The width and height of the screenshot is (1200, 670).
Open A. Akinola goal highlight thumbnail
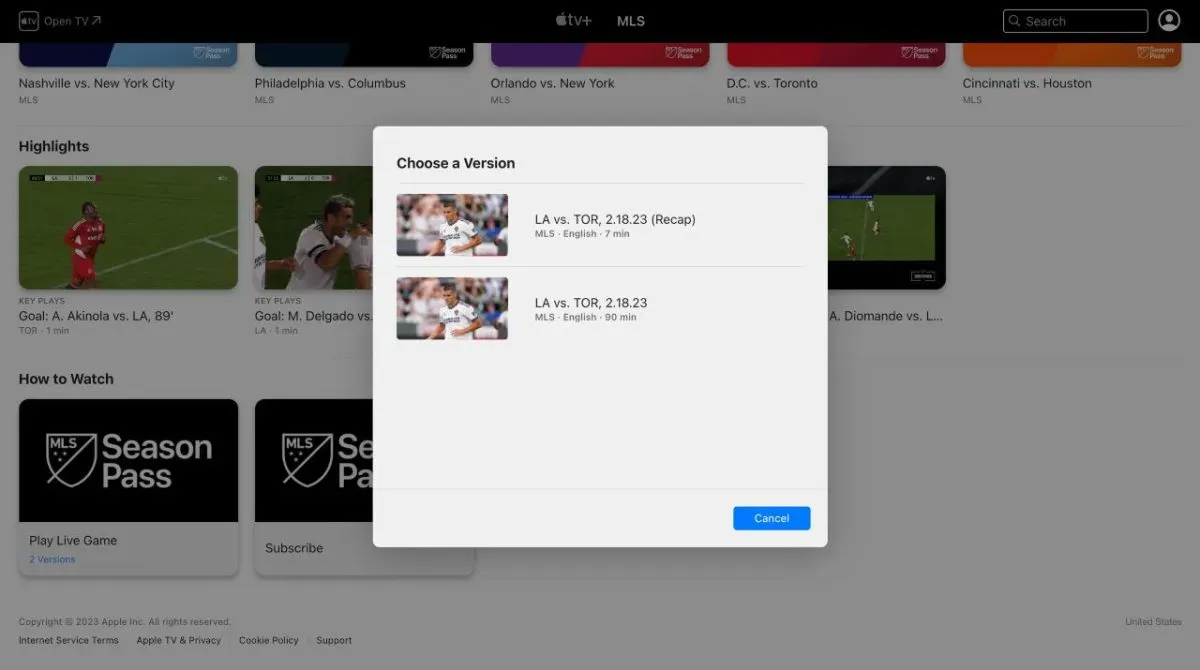click(128, 227)
